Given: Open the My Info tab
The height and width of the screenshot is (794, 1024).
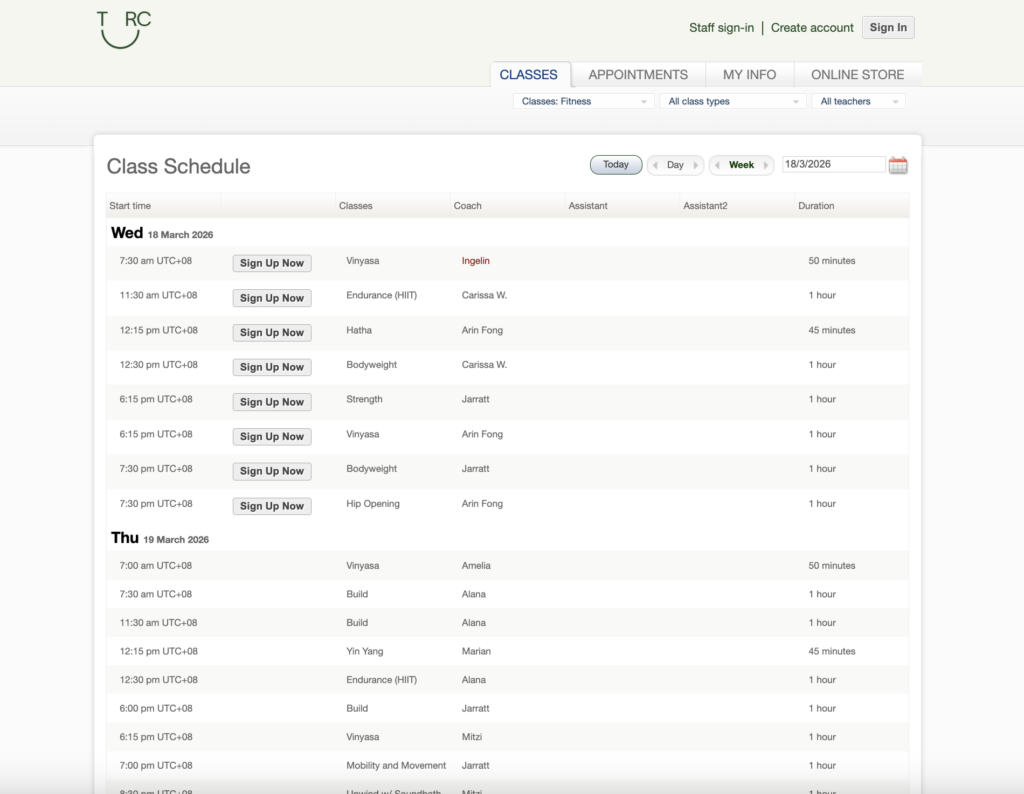Looking at the screenshot, I should pos(749,75).
